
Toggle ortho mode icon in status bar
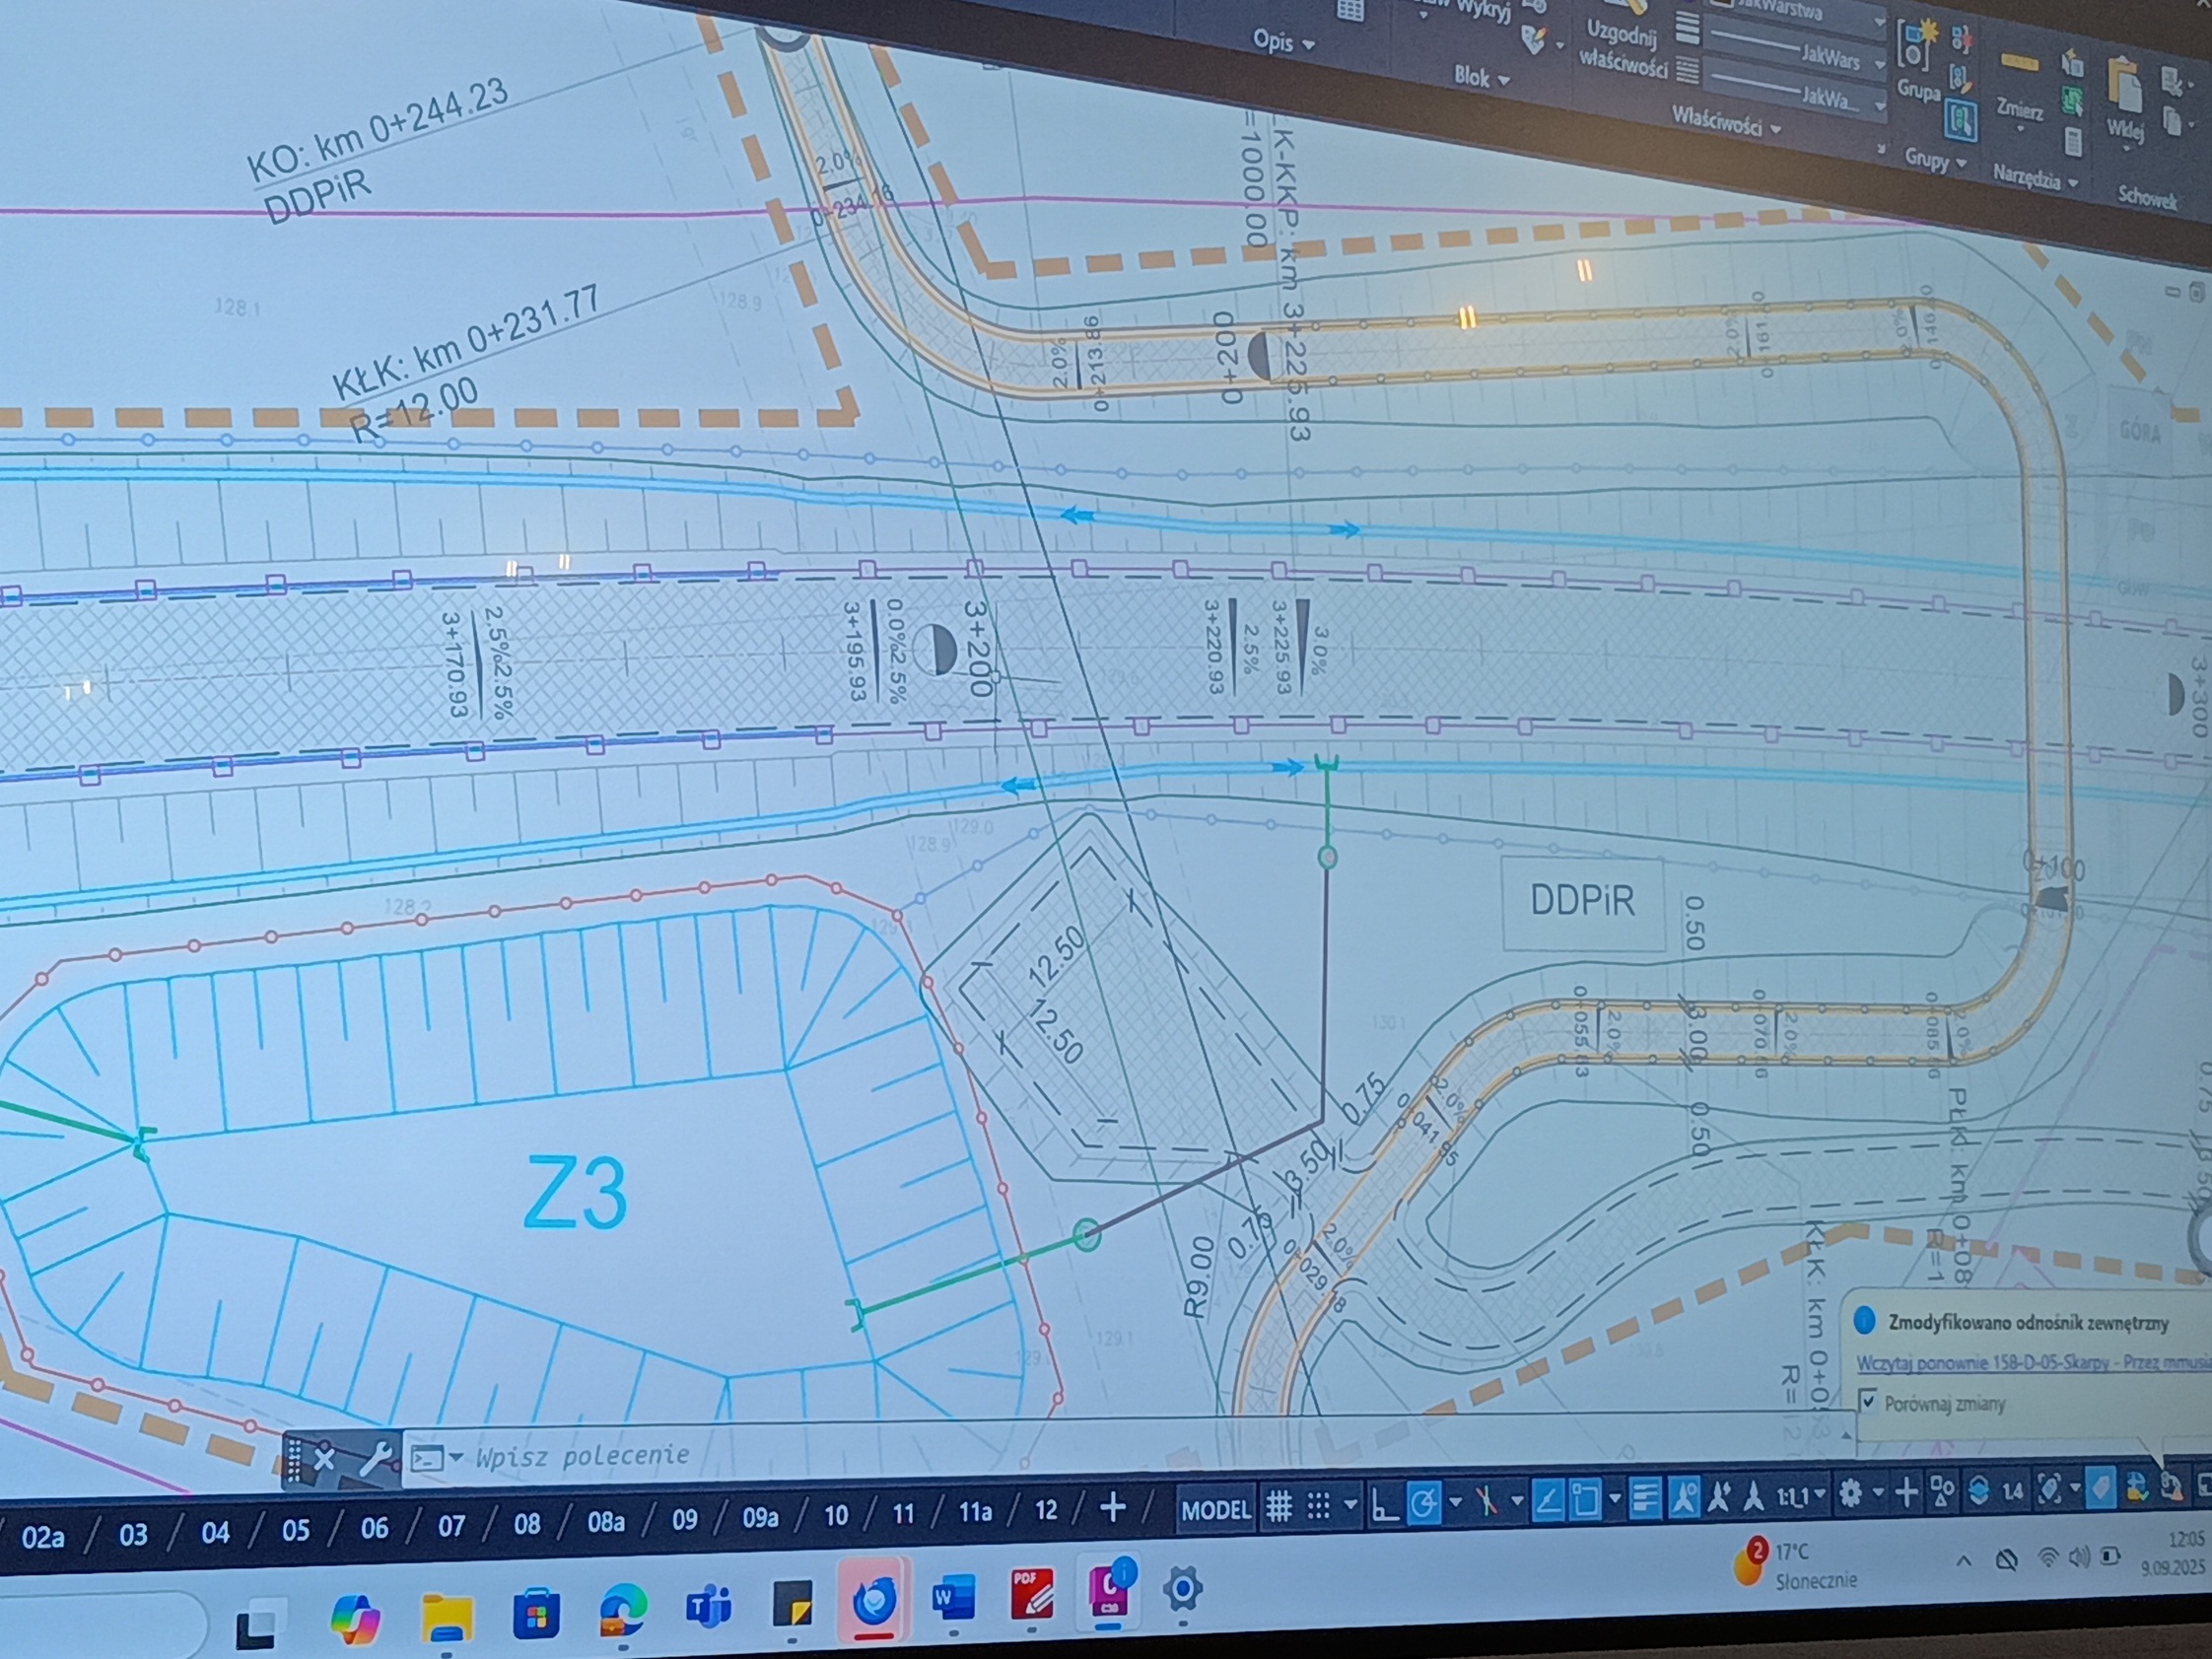coord(1385,1505)
